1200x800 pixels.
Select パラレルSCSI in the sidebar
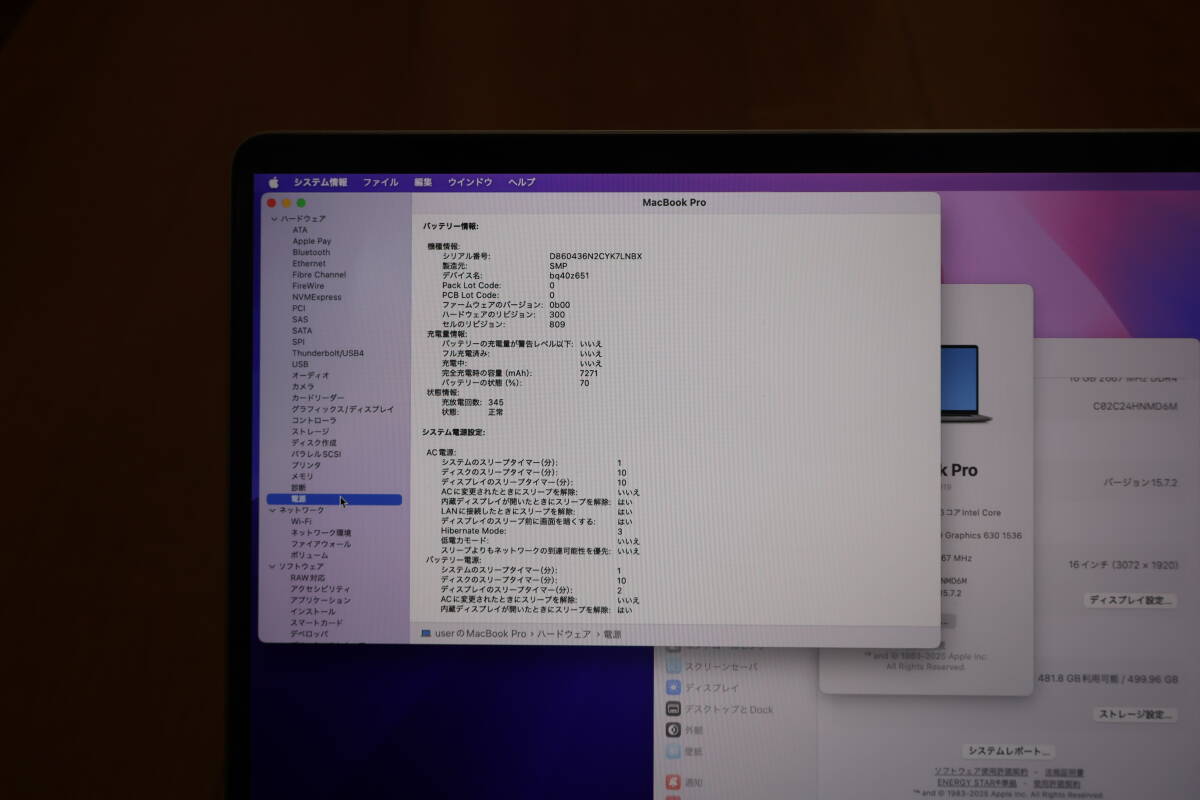pos(316,454)
